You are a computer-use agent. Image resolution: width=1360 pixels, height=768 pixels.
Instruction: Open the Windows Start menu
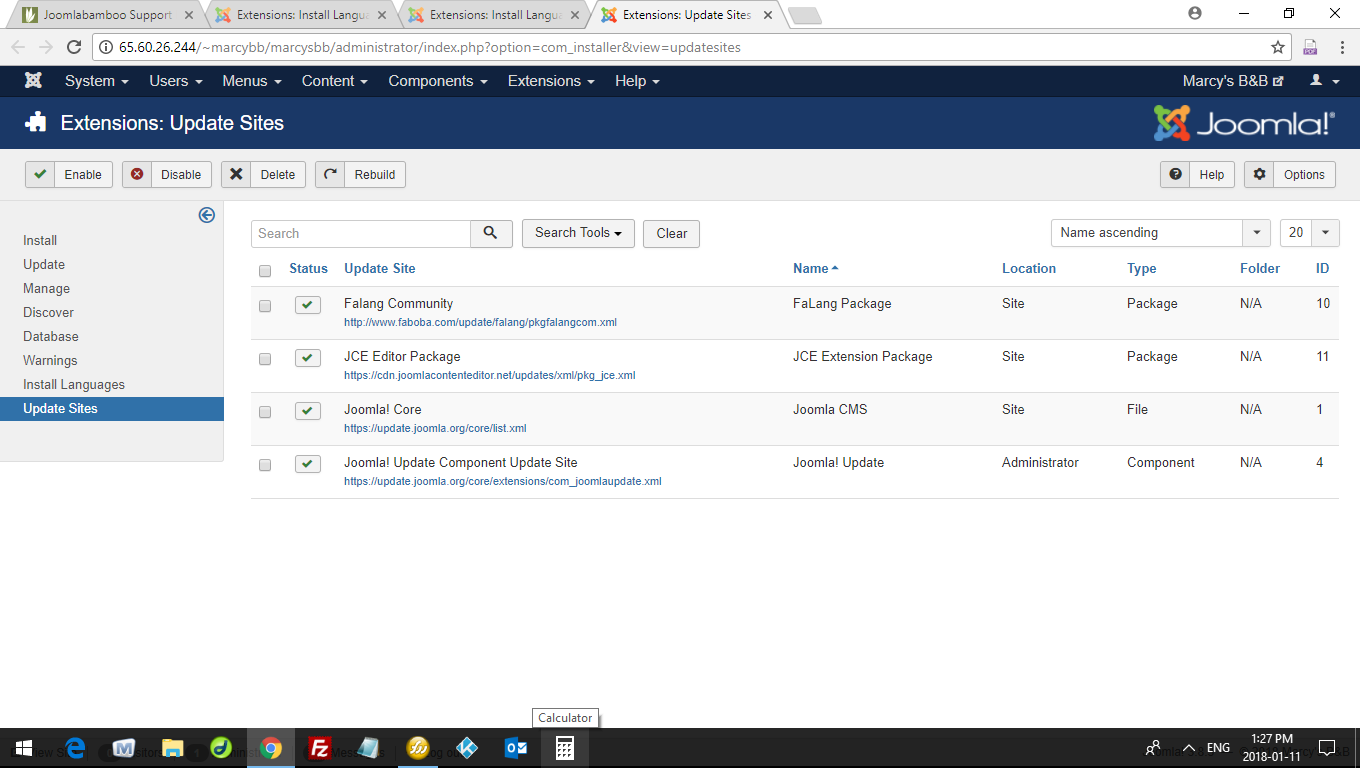[x=23, y=748]
